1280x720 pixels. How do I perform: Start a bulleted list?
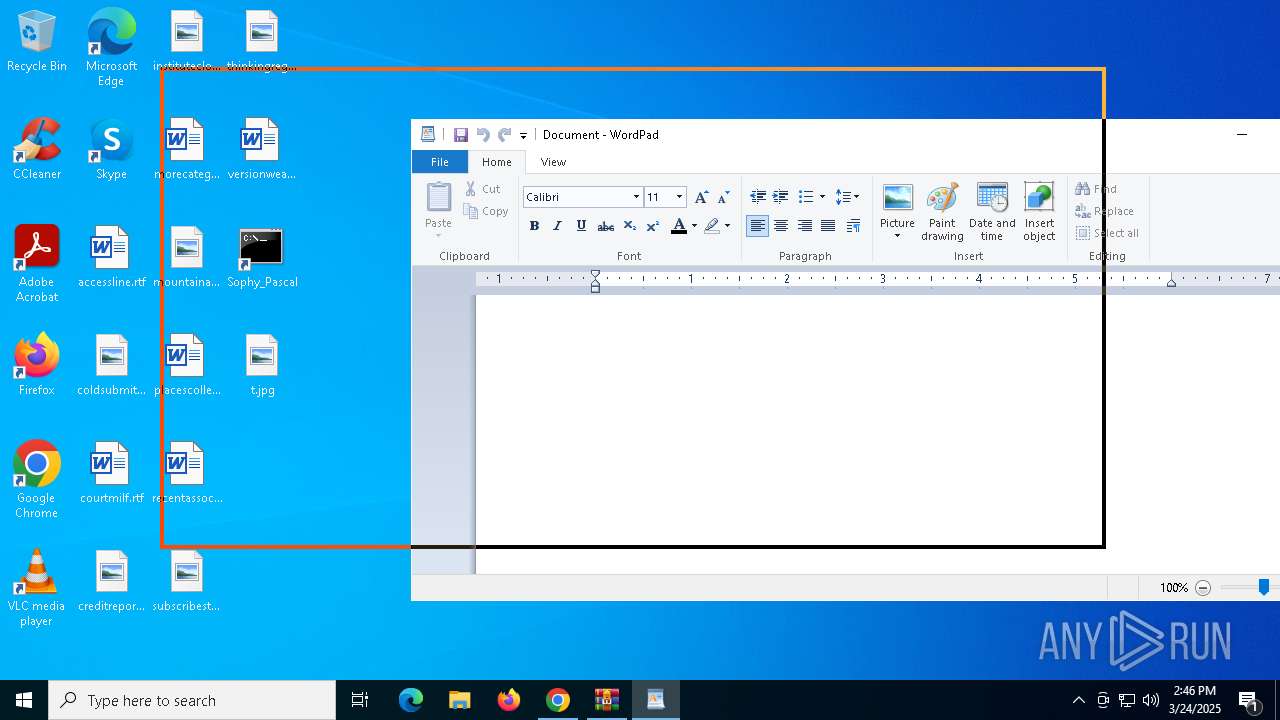point(806,197)
